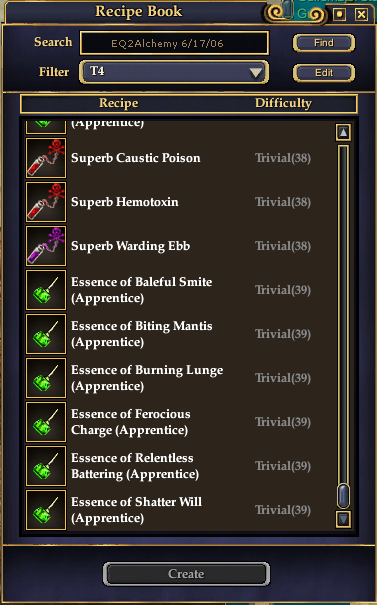Open the T4 filter dropdown
Image resolution: width=377 pixels, height=605 pixels.
click(x=174, y=72)
